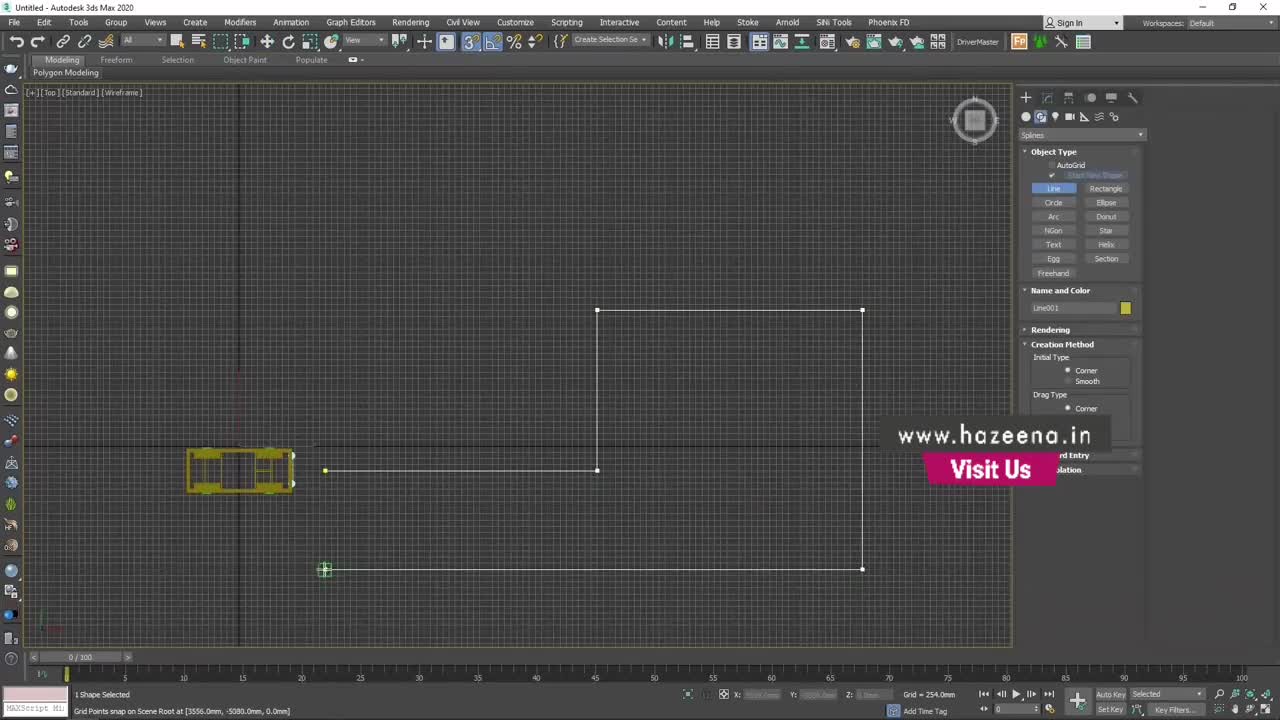Open the View reference coordinate dropdown
Screen dimensions: 1280x720
click(365, 40)
